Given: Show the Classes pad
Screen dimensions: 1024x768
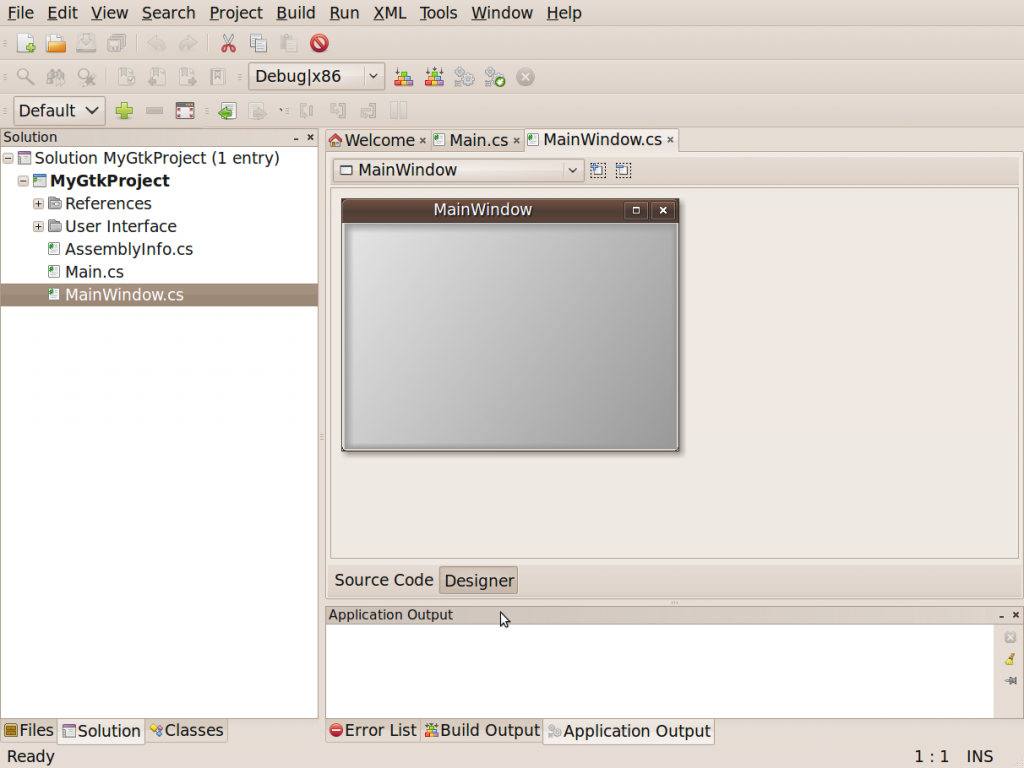Looking at the screenshot, I should coord(187,730).
